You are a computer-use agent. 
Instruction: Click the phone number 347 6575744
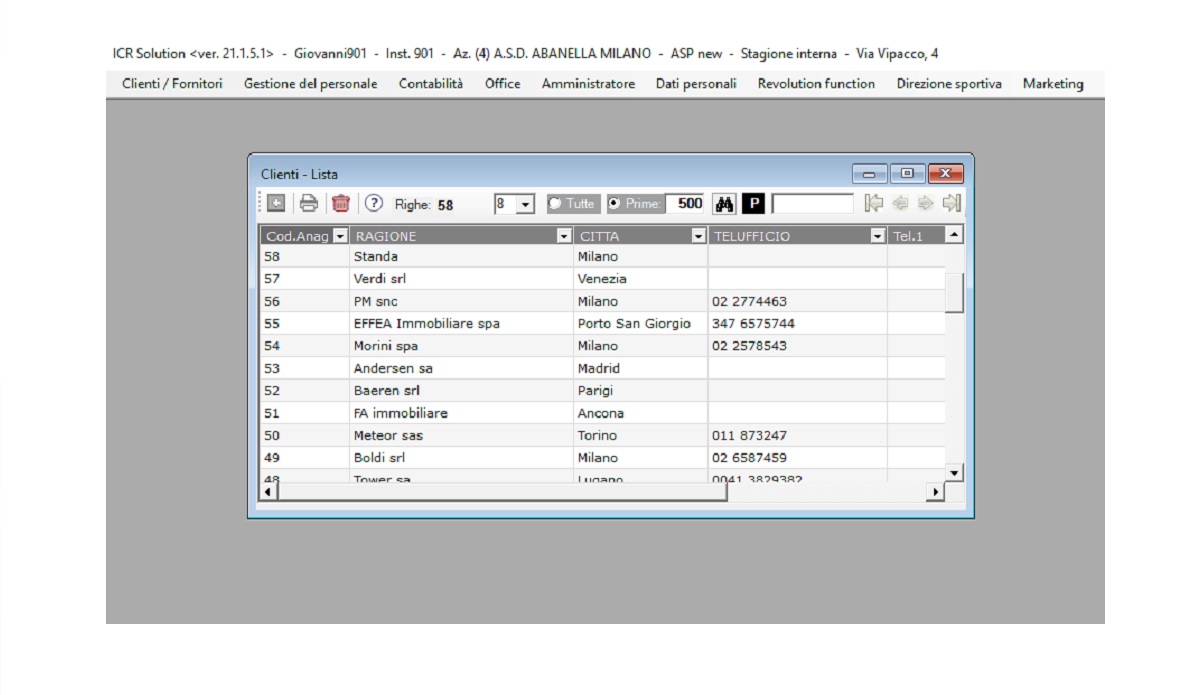pyautogui.click(x=754, y=324)
